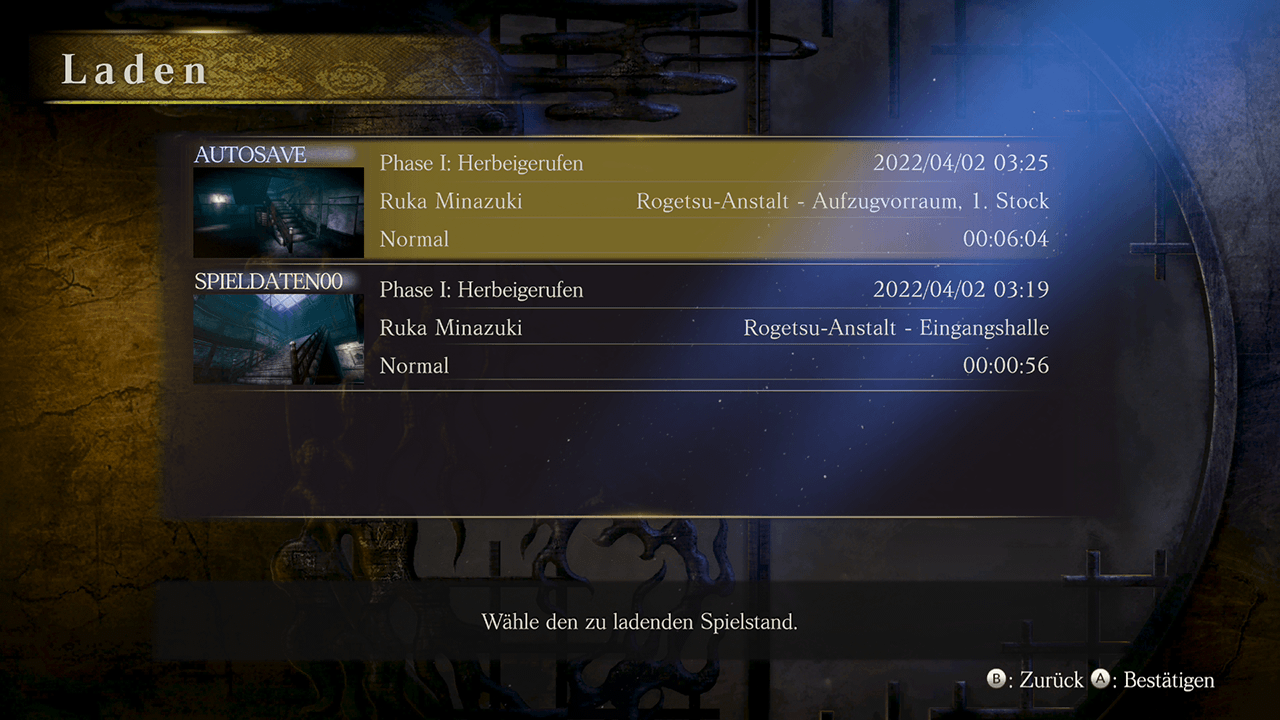Select save dated 2022/04/02 03:25
The height and width of the screenshot is (720, 1280).
[x=961, y=163]
